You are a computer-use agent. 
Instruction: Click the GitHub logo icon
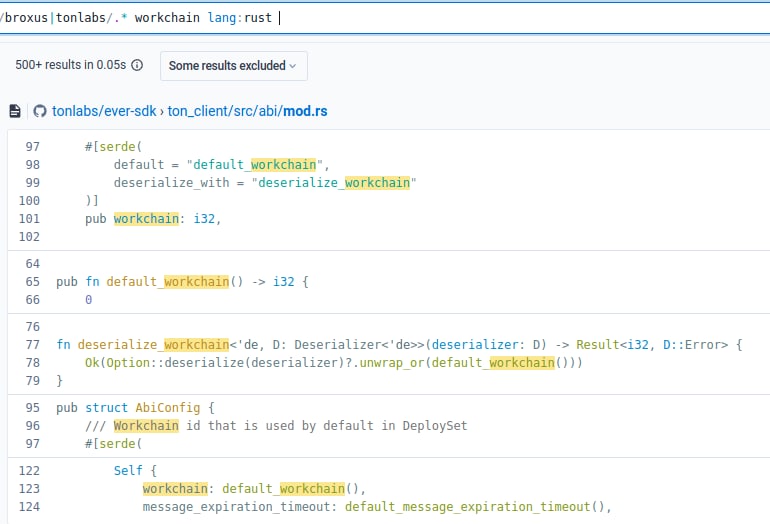pos(40,111)
